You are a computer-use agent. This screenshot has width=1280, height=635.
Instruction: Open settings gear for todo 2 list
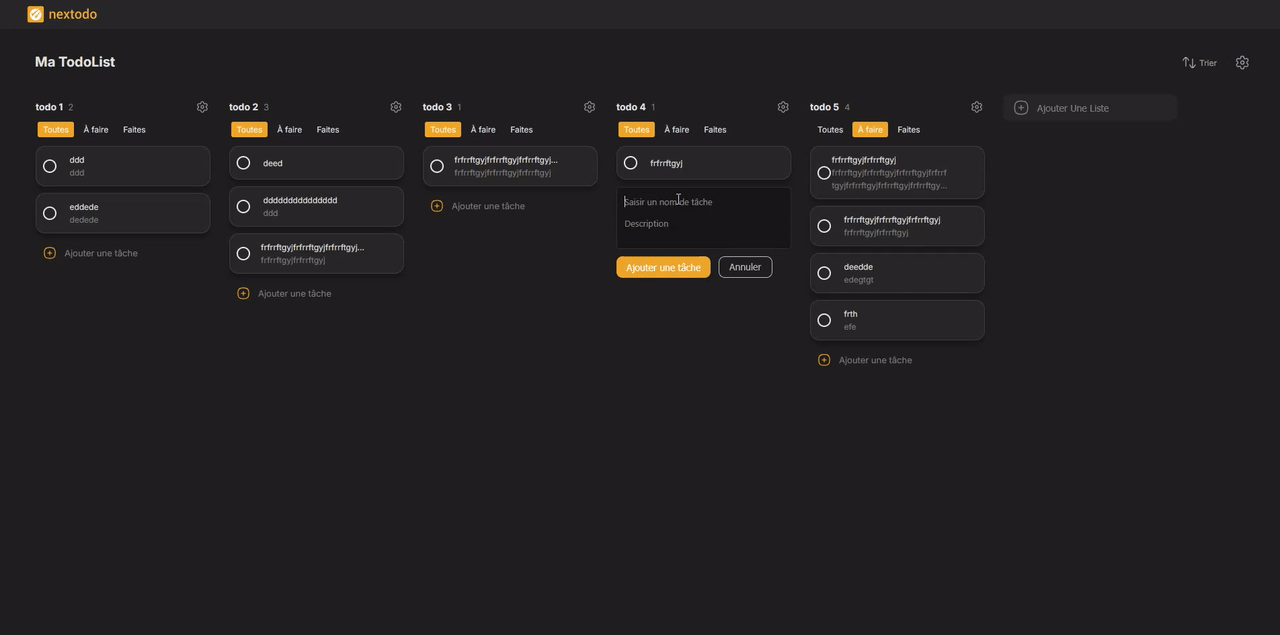(x=396, y=107)
